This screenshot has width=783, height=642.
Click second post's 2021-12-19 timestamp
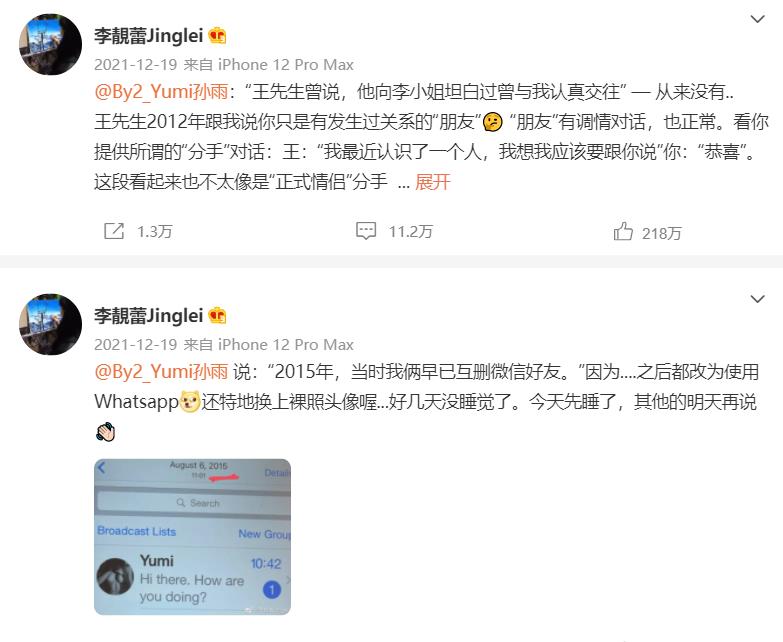pos(136,345)
